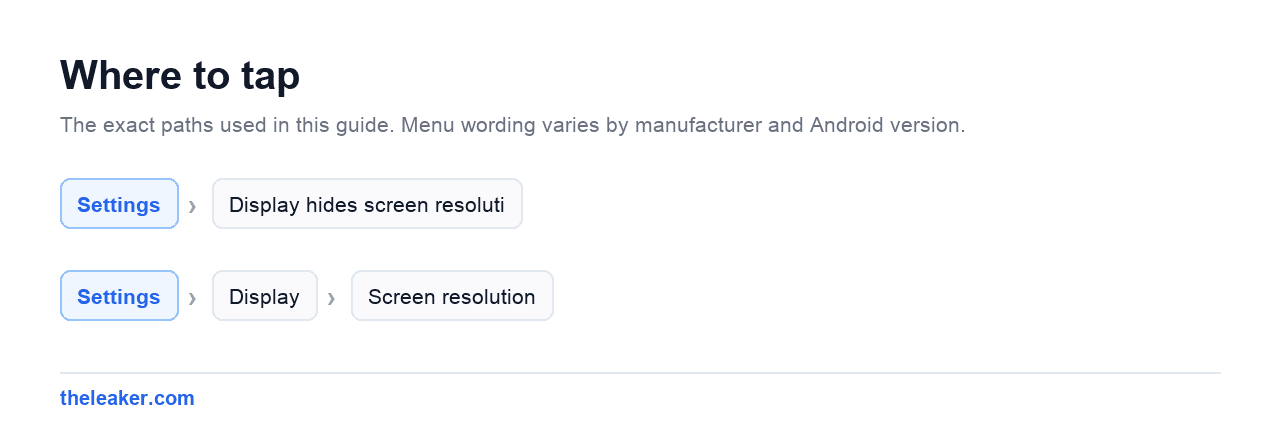Click the chevron after Settings in first path
The width and height of the screenshot is (1280, 434).
tap(192, 206)
